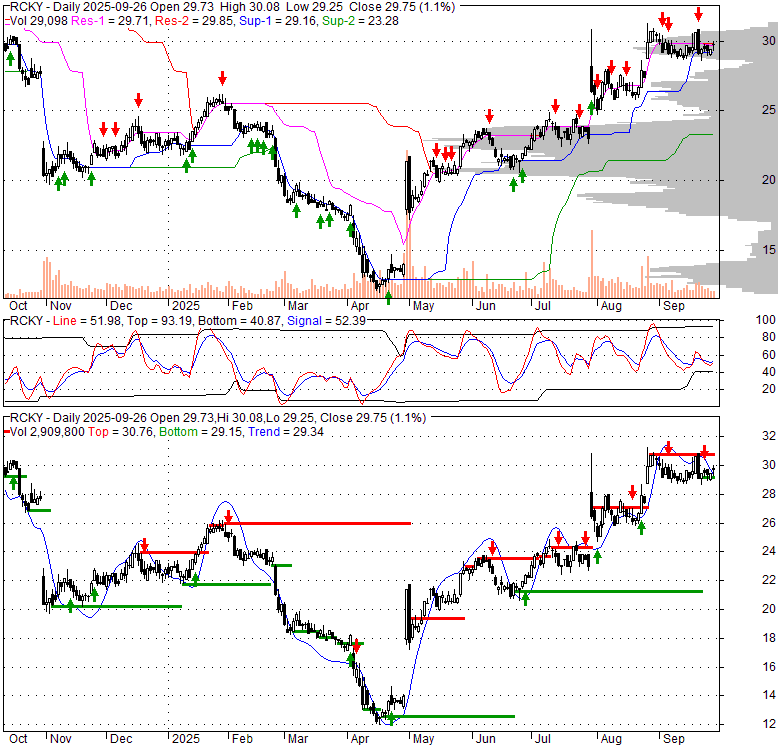This screenshot has height=745, width=780.
Task: Click the 14 price label on bottom chart axis
Action: 769,695
